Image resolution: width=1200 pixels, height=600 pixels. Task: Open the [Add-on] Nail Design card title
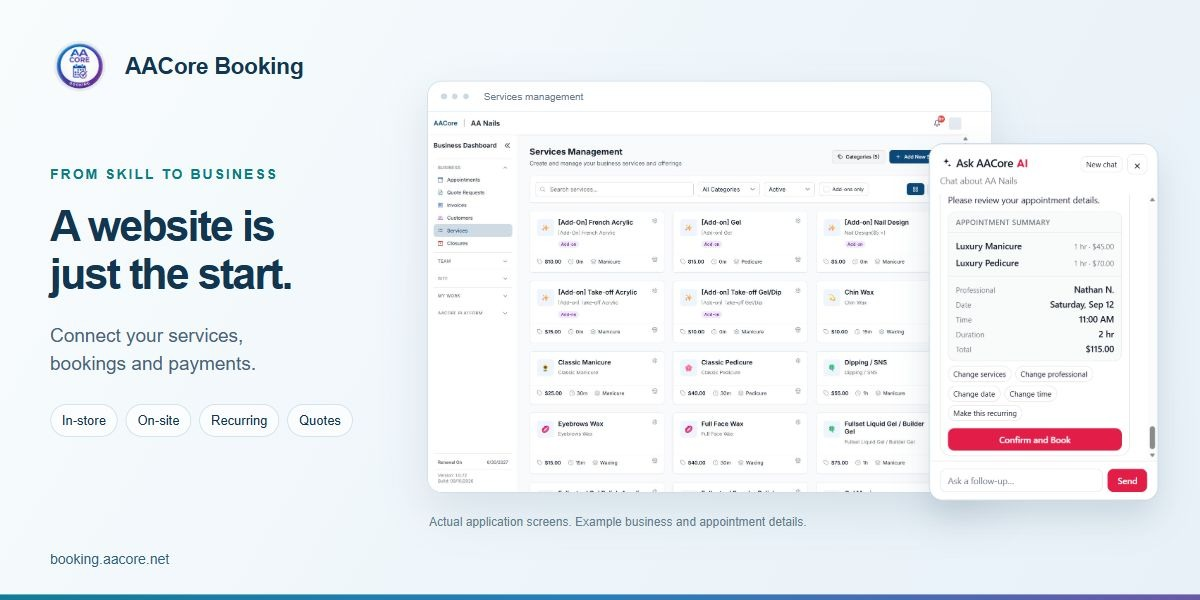(x=877, y=222)
